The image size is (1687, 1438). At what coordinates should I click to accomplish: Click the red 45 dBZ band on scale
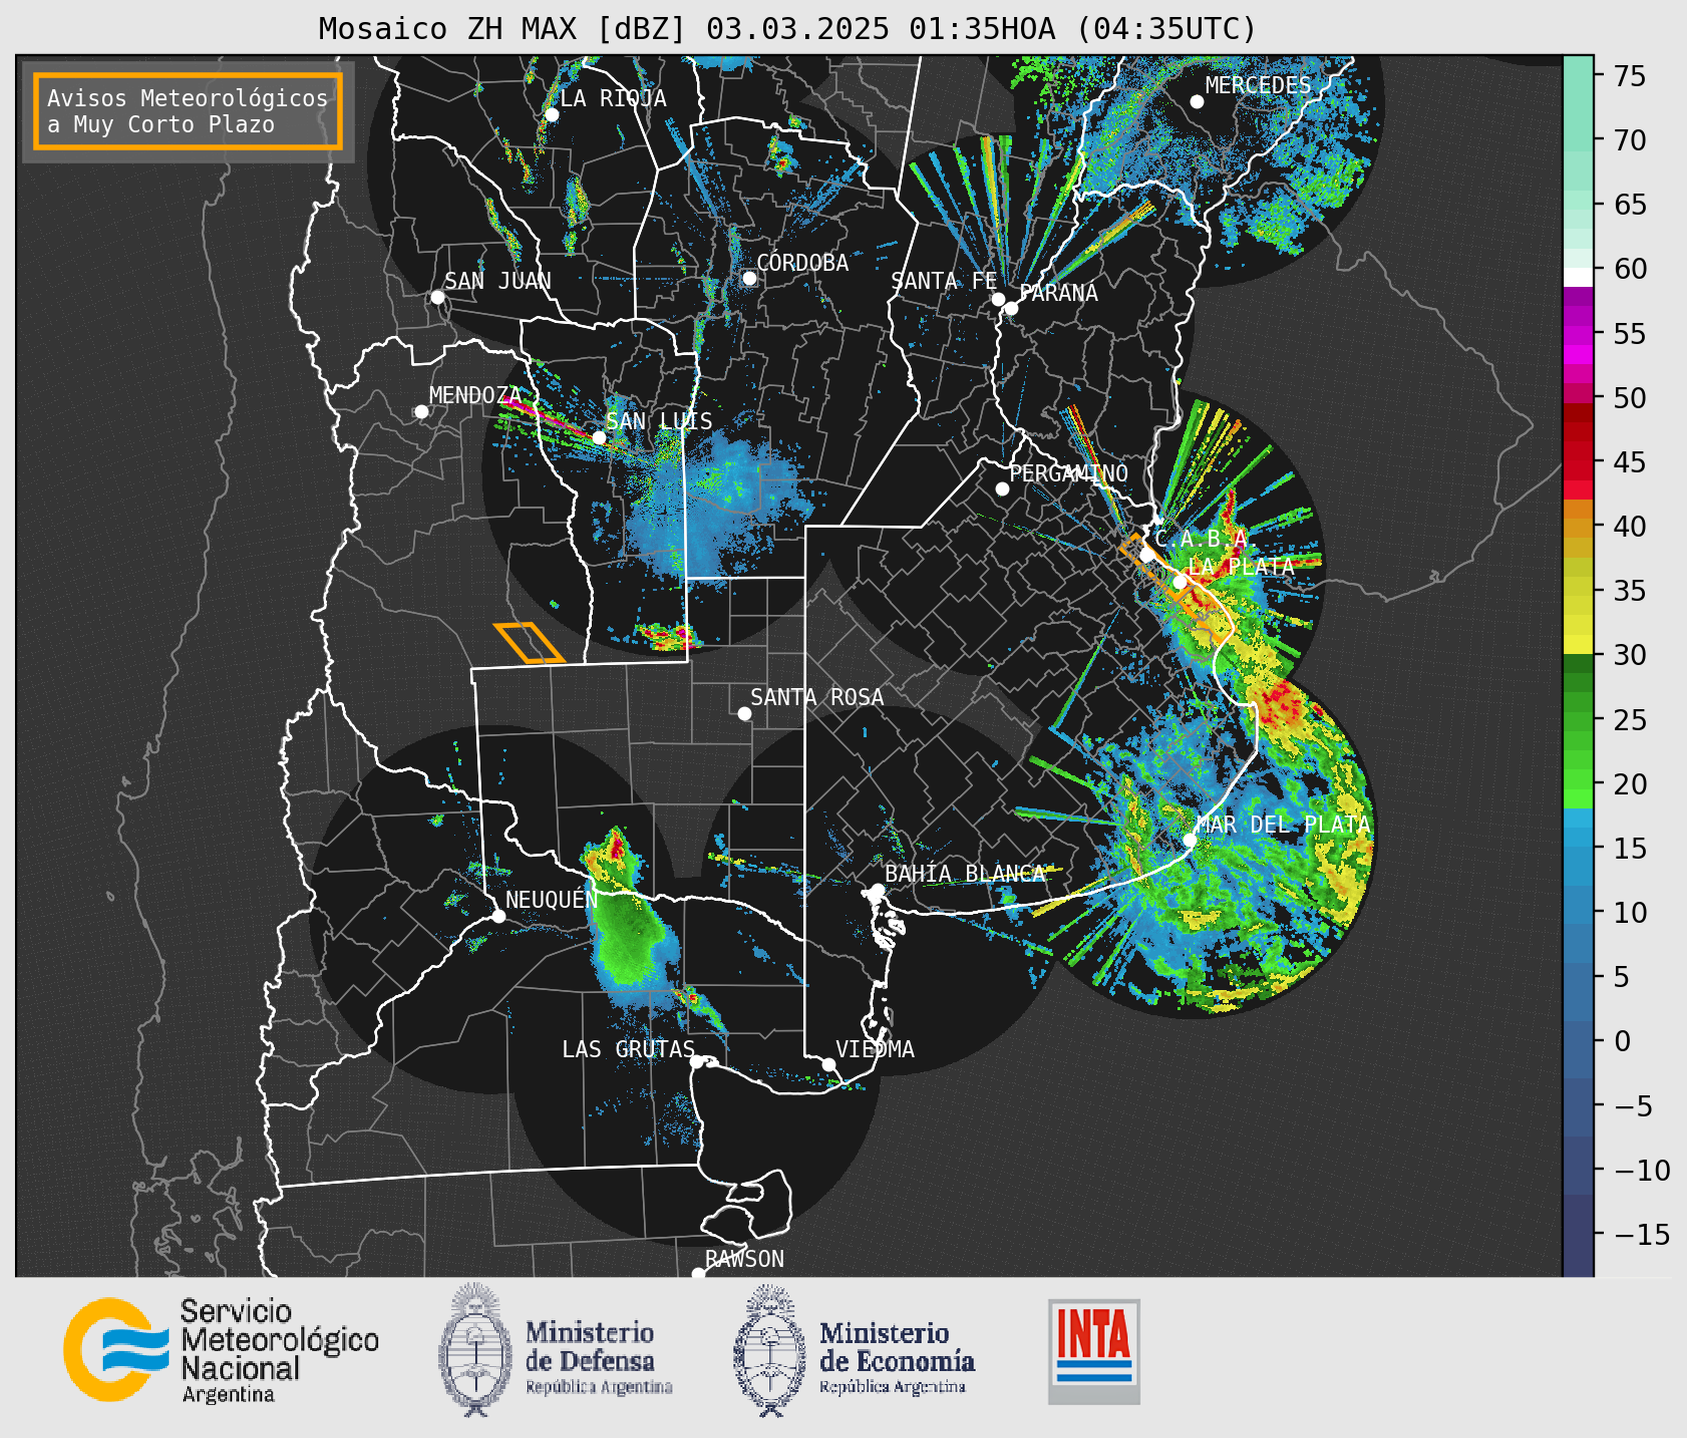tap(1578, 462)
